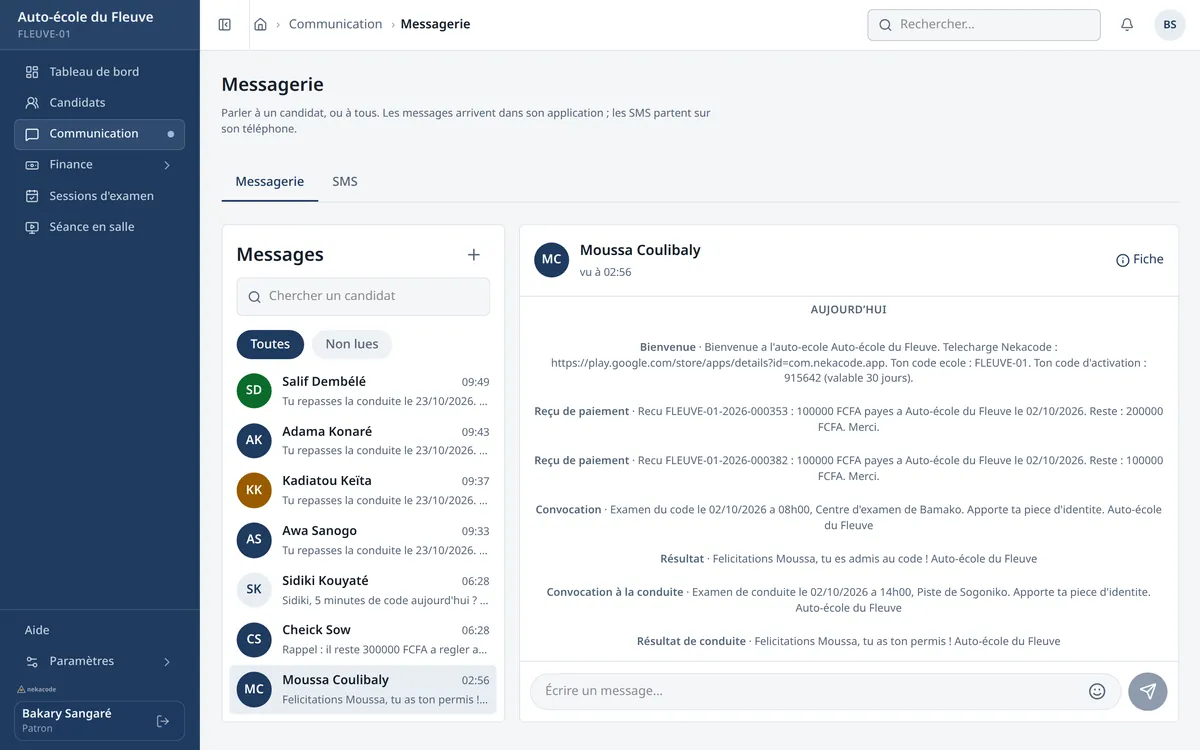The width and height of the screenshot is (1200, 750).
Task: Send the message with paper plane button
Action: coord(1148,691)
